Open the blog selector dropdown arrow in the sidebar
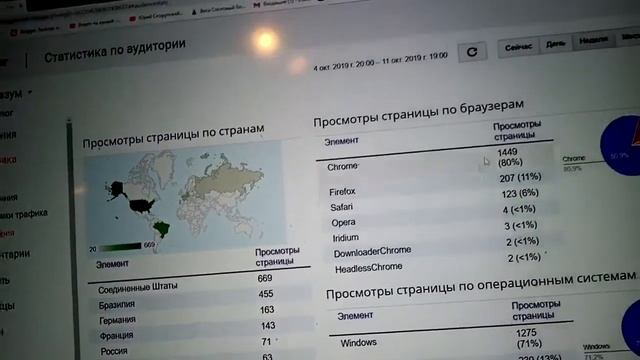Image resolution: width=640 pixels, height=360 pixels. point(30,93)
